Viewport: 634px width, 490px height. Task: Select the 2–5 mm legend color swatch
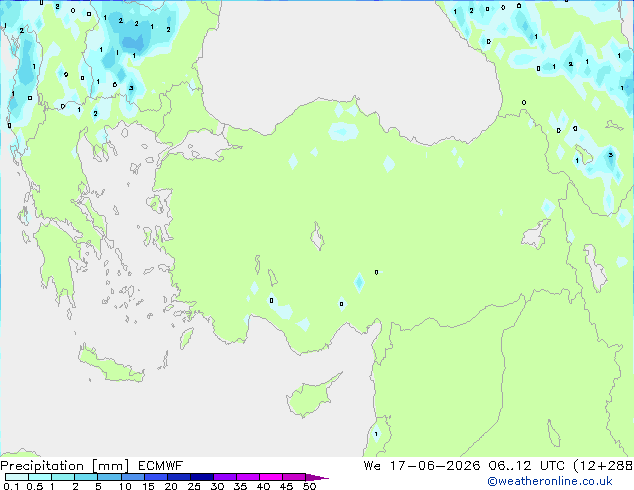pos(86,477)
